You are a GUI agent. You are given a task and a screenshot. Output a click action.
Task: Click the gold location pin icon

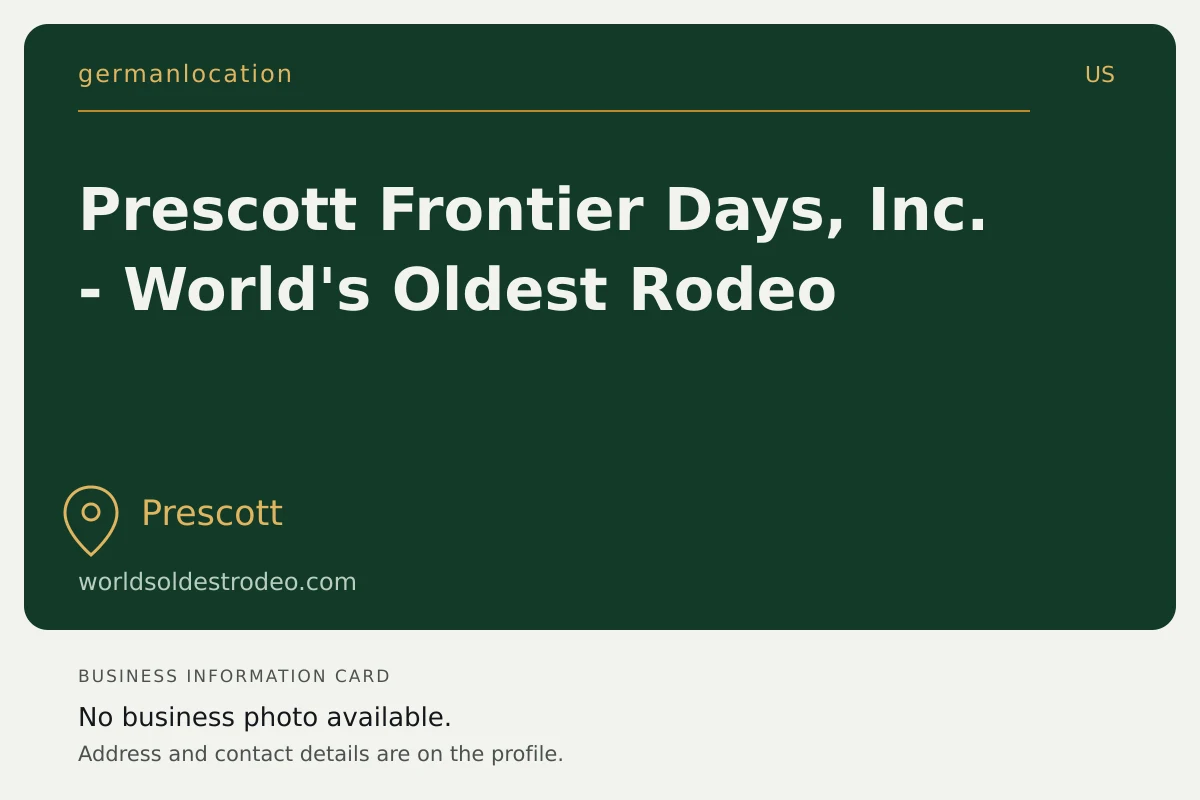(x=91, y=520)
